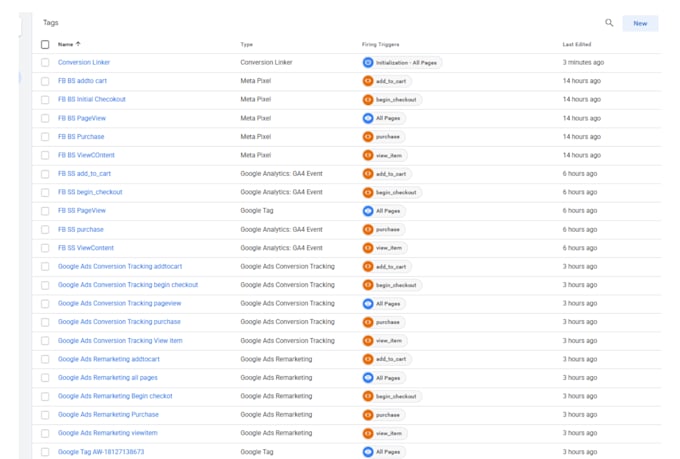Tick checkbox for FB SS add_to_cart
Screen dimensions: 680x459
point(45,174)
